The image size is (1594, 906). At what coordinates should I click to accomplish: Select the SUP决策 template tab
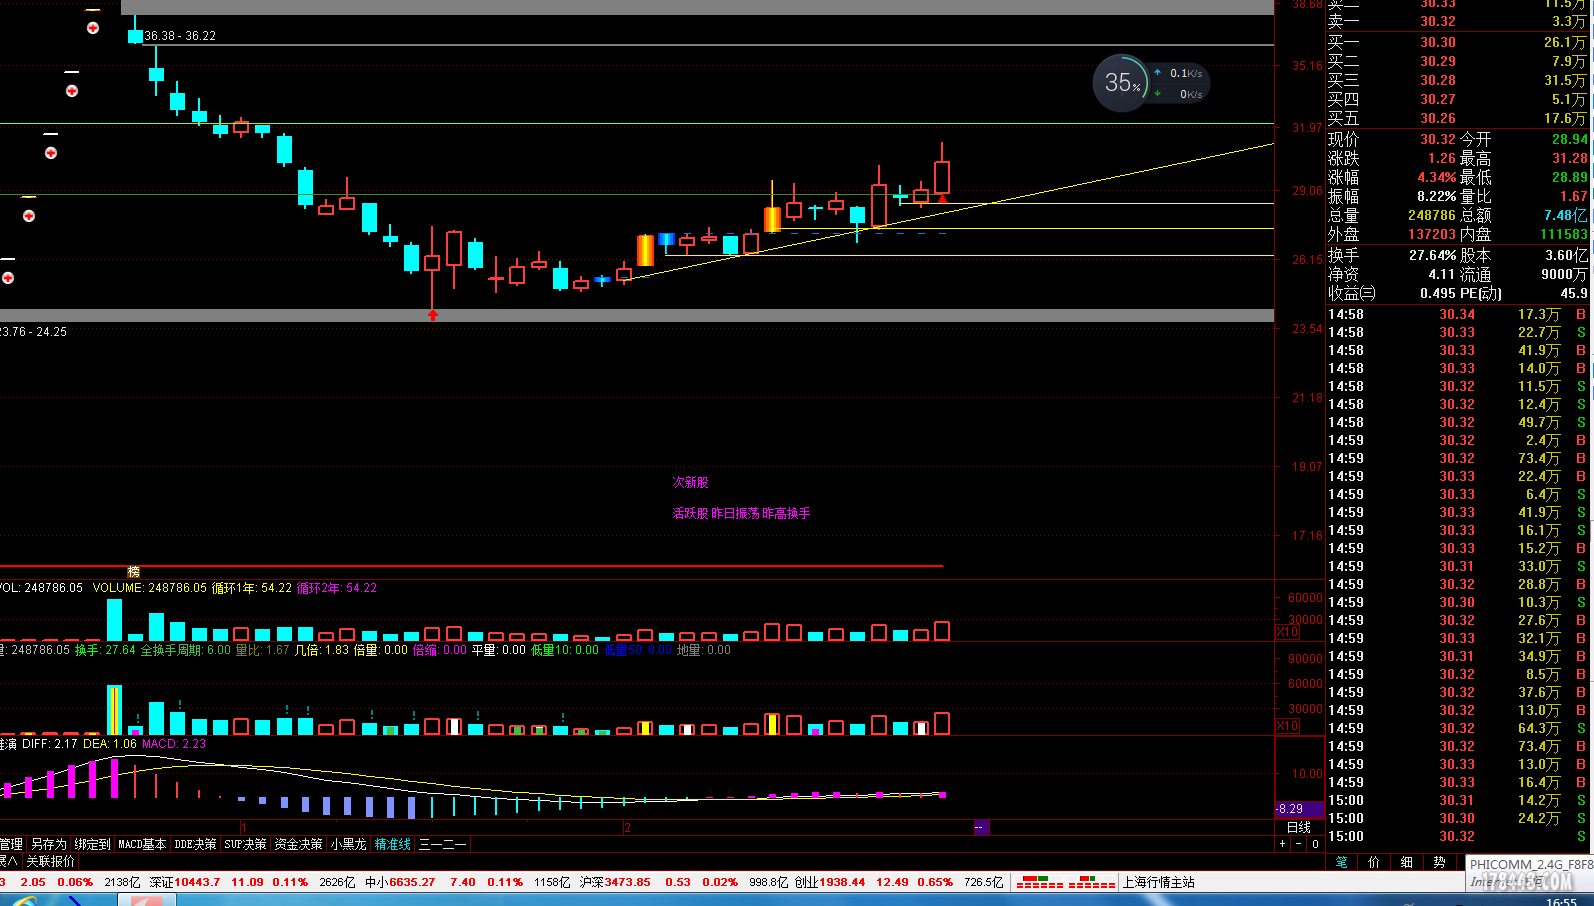(245, 844)
